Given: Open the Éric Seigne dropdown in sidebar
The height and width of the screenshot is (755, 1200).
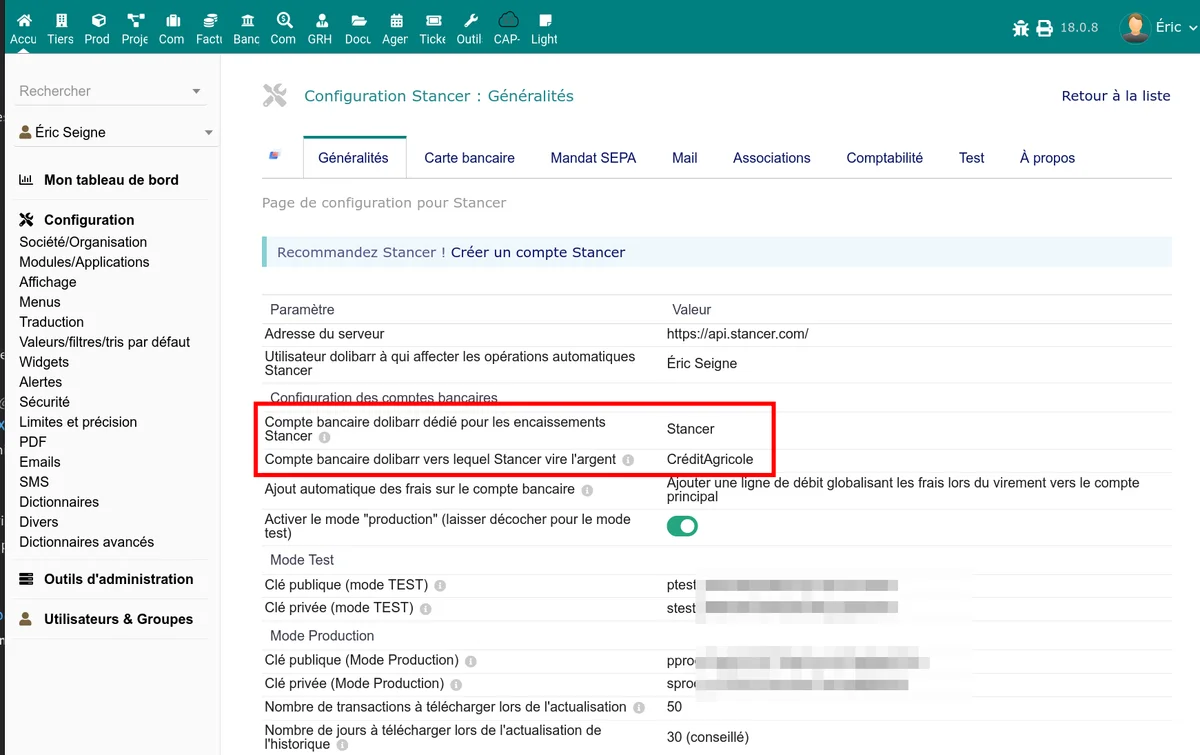Looking at the screenshot, I should pos(117,132).
